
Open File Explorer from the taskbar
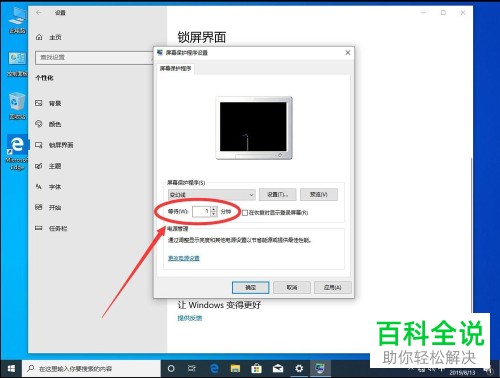(235, 369)
